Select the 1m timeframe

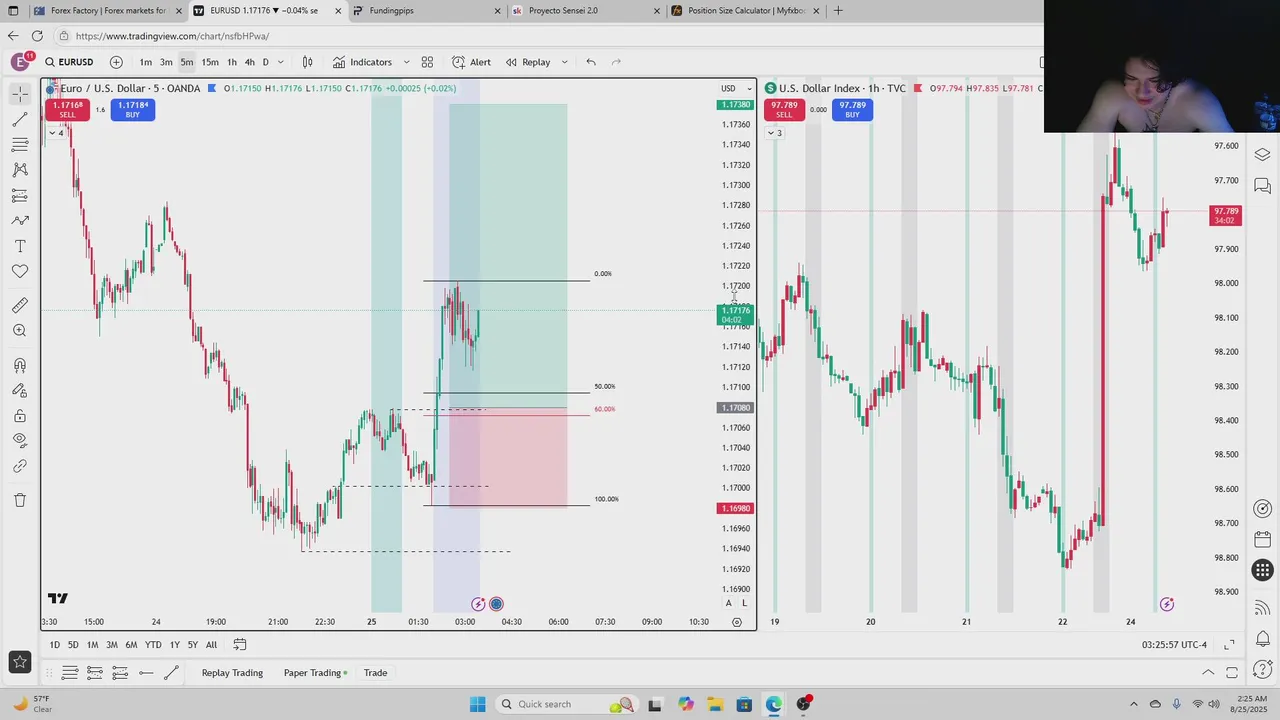click(146, 62)
